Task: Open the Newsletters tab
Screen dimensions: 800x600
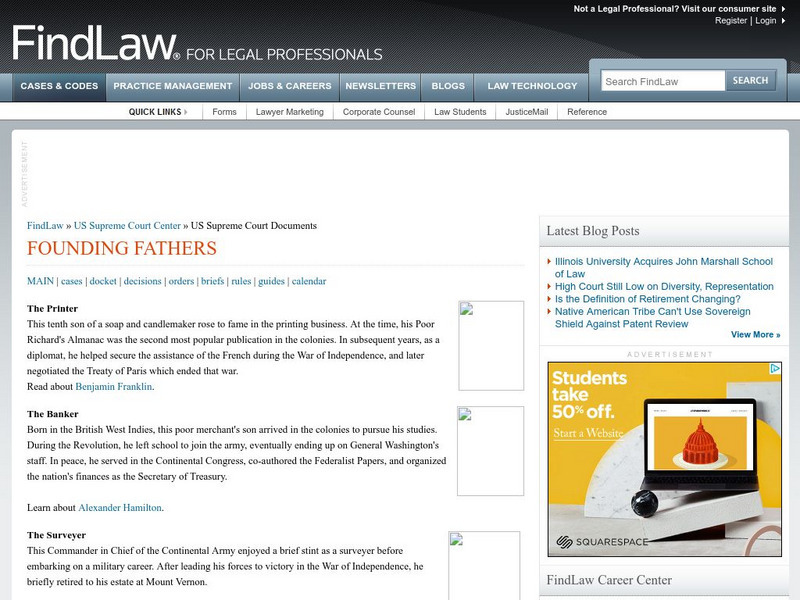Action: (x=381, y=86)
